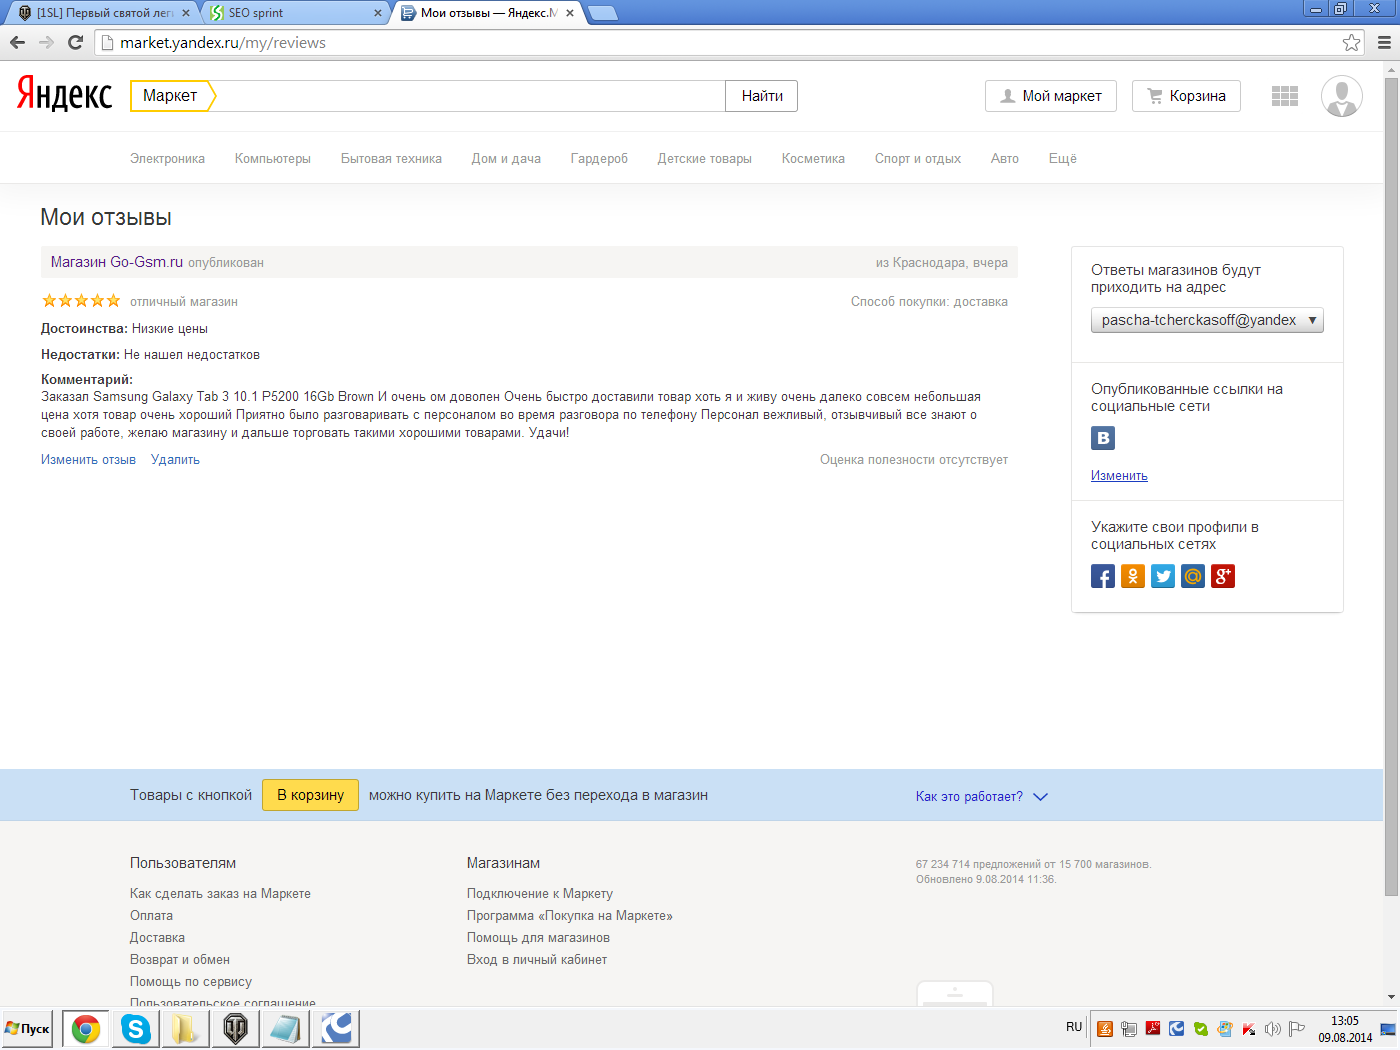Click the vertical page scrollbar
Viewport: 1400px width, 1050px height.
1391,486
